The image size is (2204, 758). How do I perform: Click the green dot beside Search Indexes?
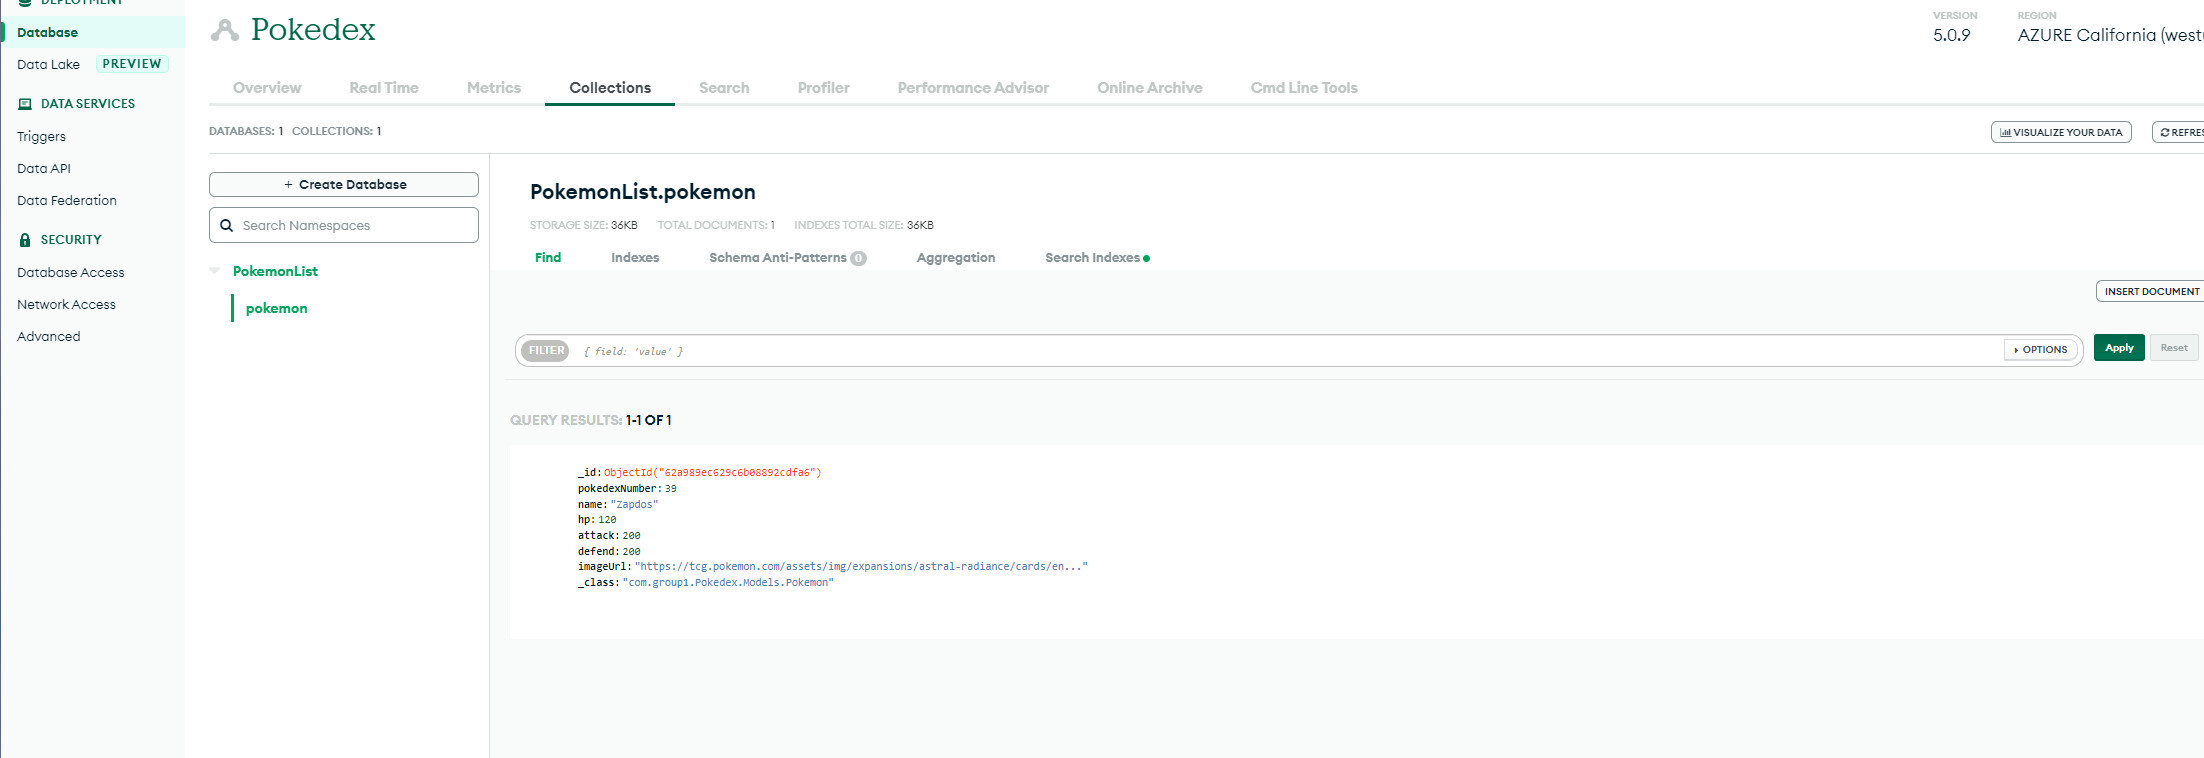1146,259
